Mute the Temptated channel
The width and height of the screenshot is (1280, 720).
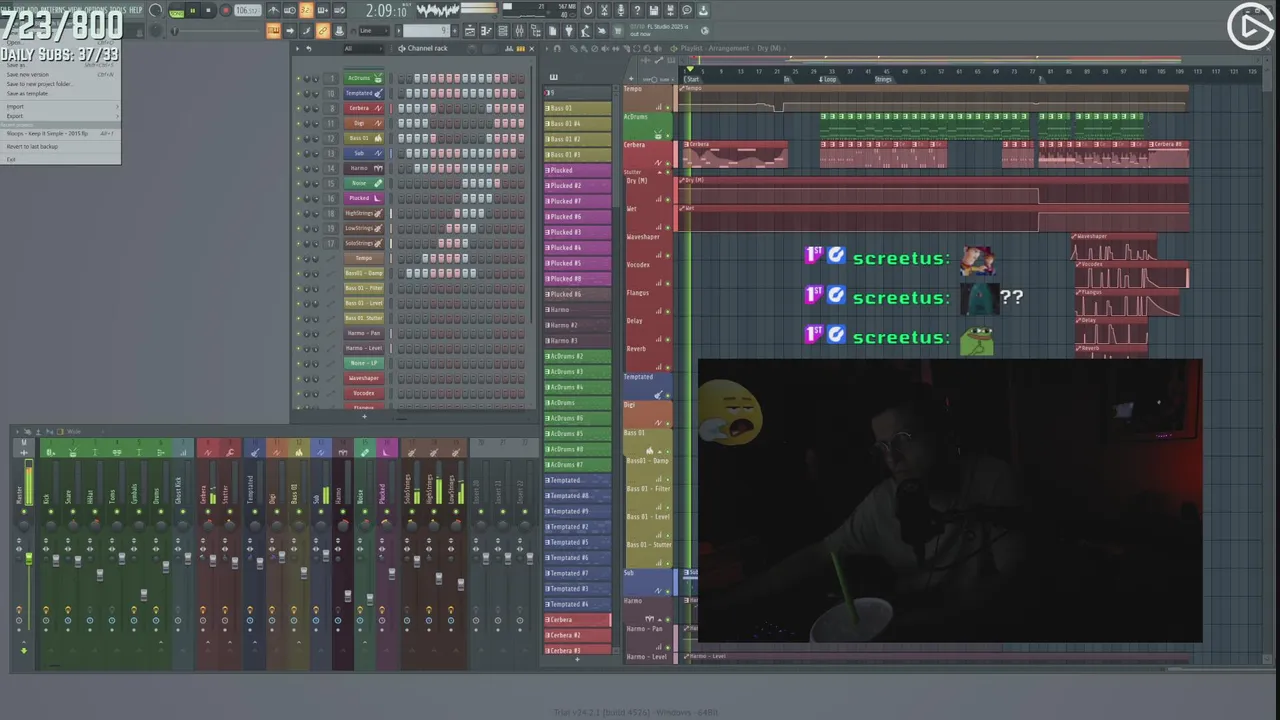298,93
